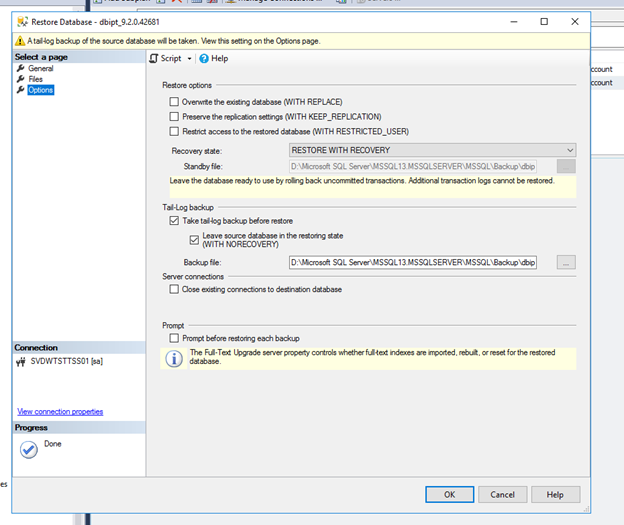The height and width of the screenshot is (525, 624).
Task: Select the Options page
Action: [x=41, y=90]
